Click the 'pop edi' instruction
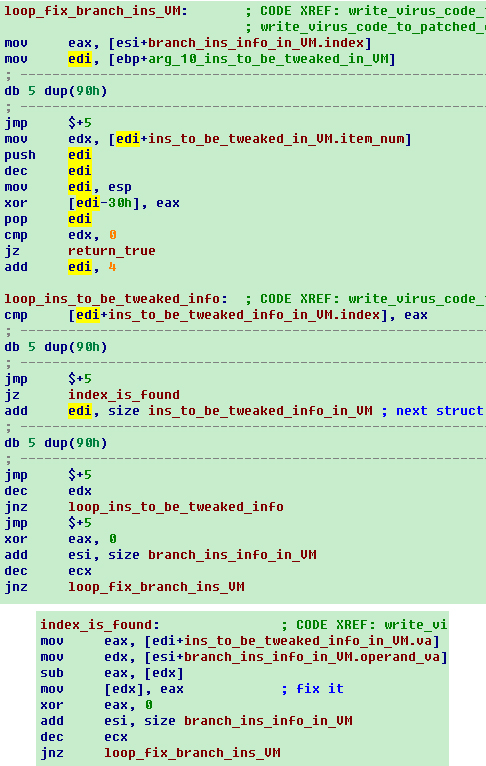 [x=48, y=219]
